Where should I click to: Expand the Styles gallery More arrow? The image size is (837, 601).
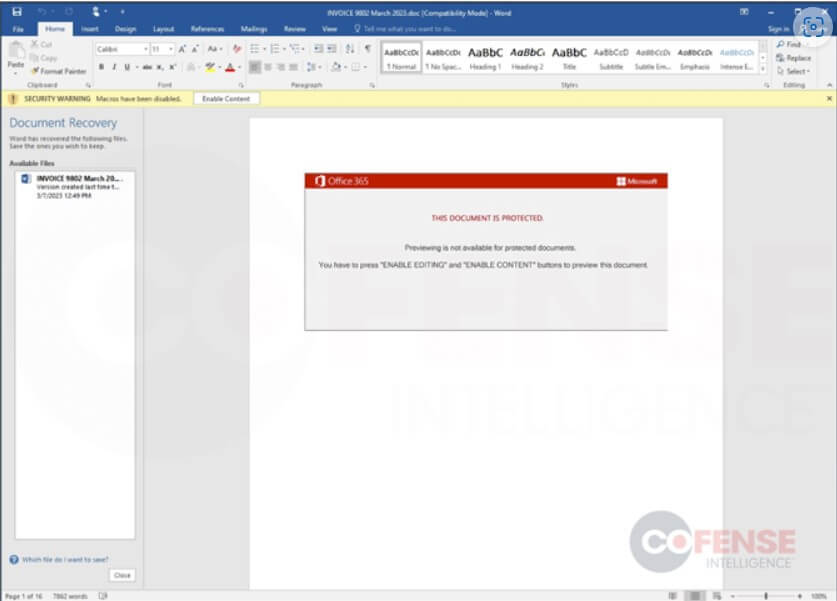coord(763,69)
